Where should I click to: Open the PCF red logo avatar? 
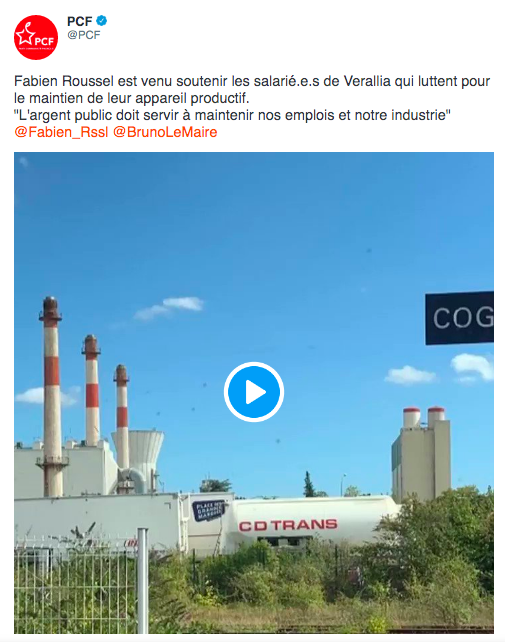point(36,38)
